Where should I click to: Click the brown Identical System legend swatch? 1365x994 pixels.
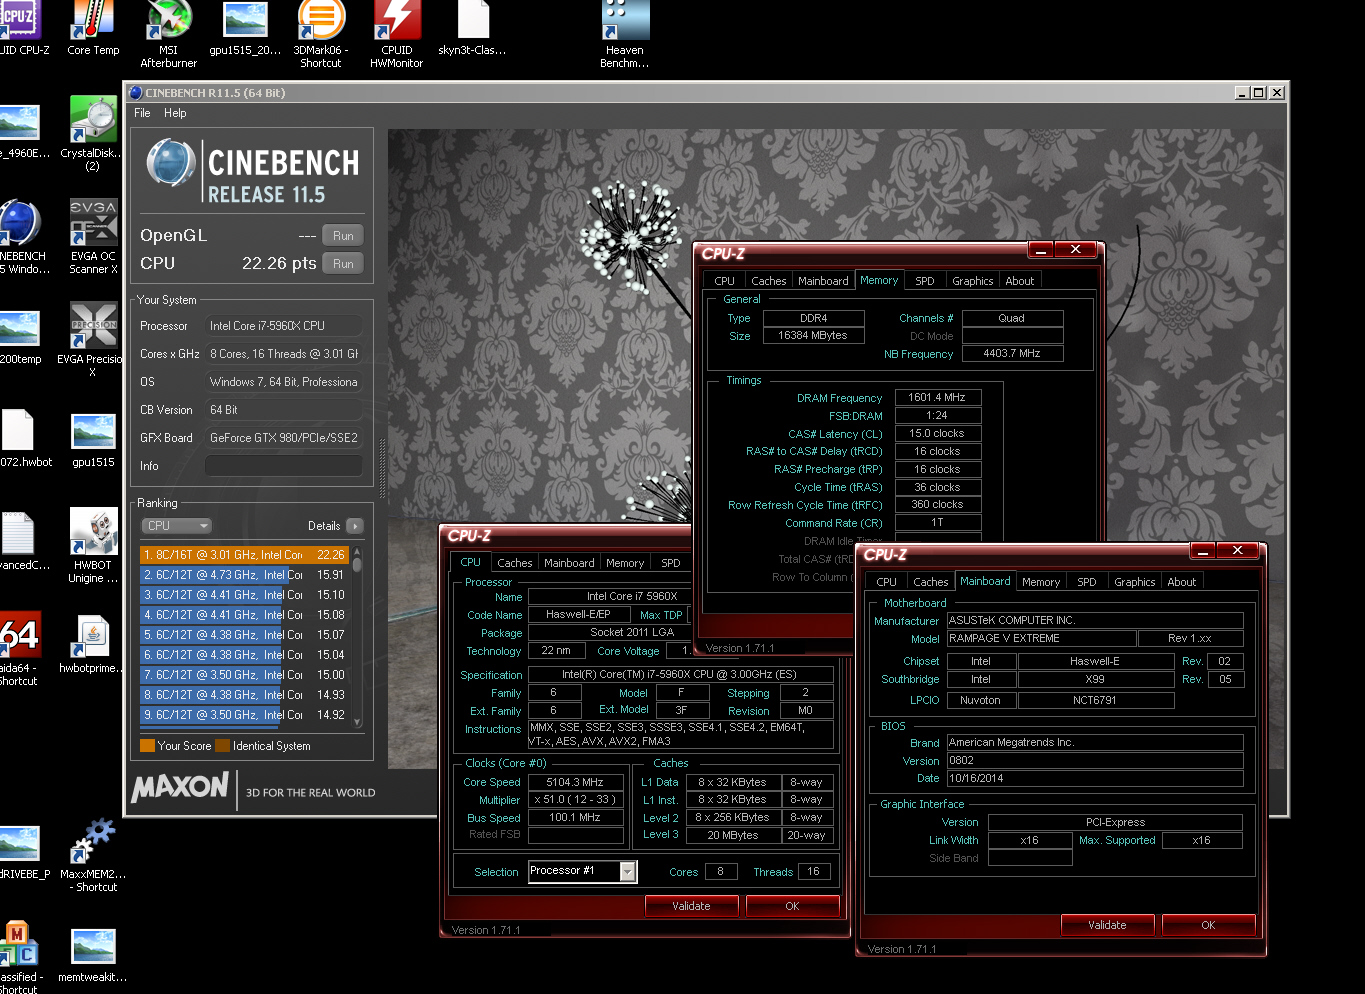point(222,746)
